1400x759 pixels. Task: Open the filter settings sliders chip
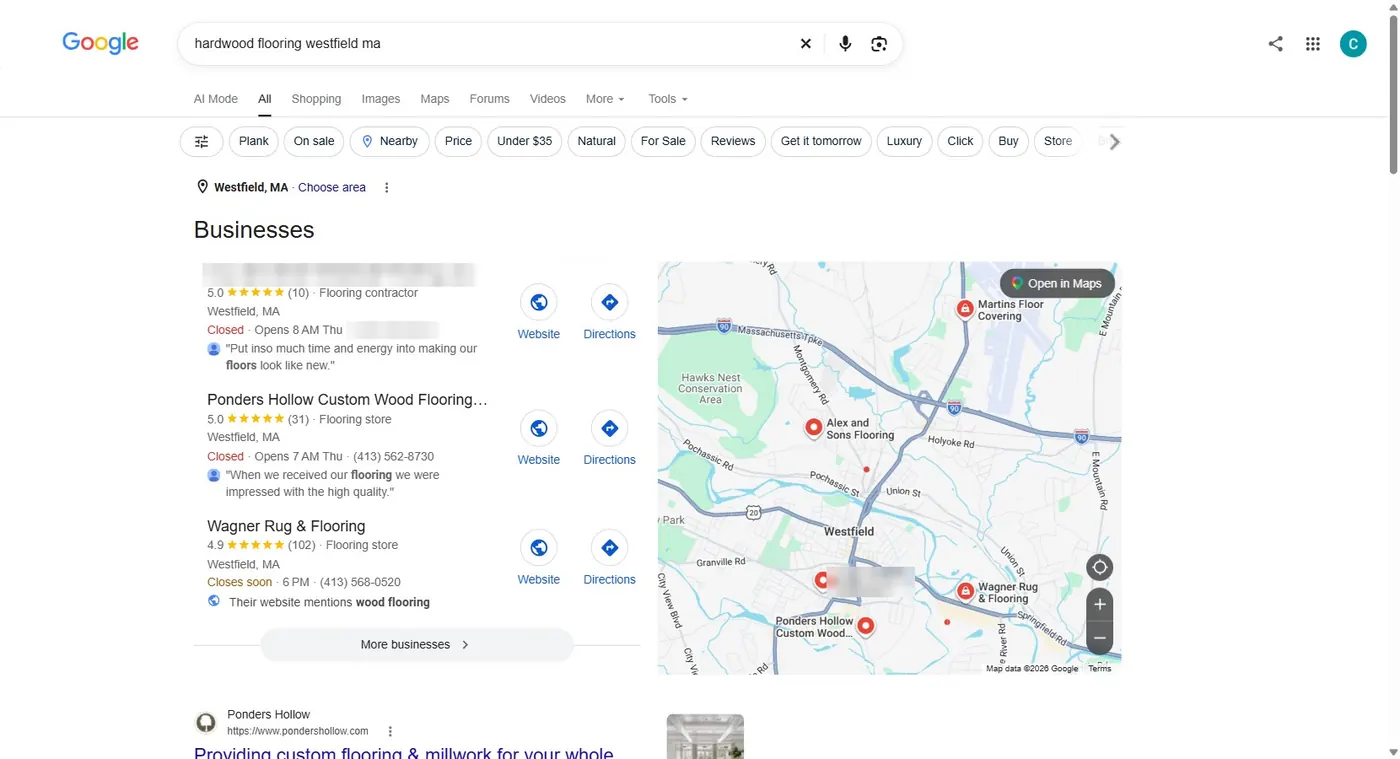(201, 141)
